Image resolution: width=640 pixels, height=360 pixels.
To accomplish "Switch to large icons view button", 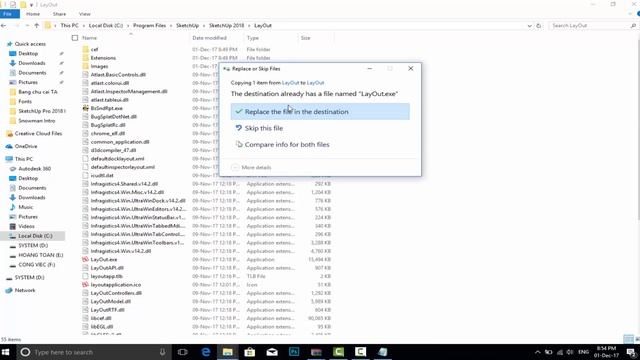I will (638, 339).
